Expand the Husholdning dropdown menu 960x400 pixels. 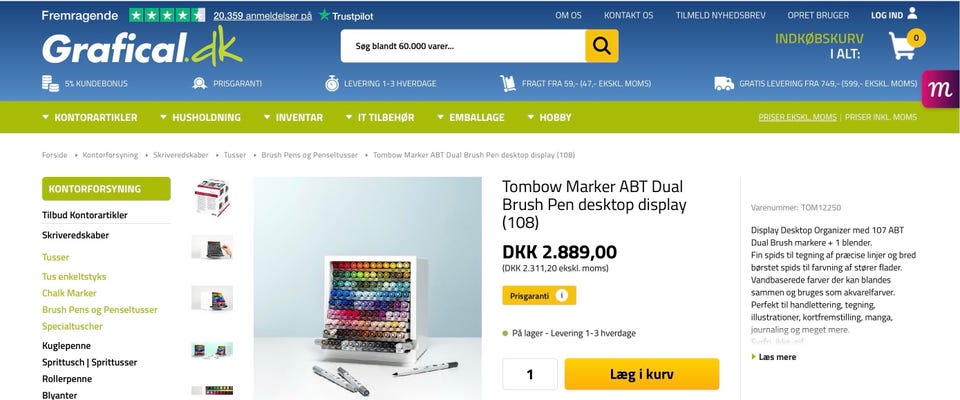[x=200, y=117]
